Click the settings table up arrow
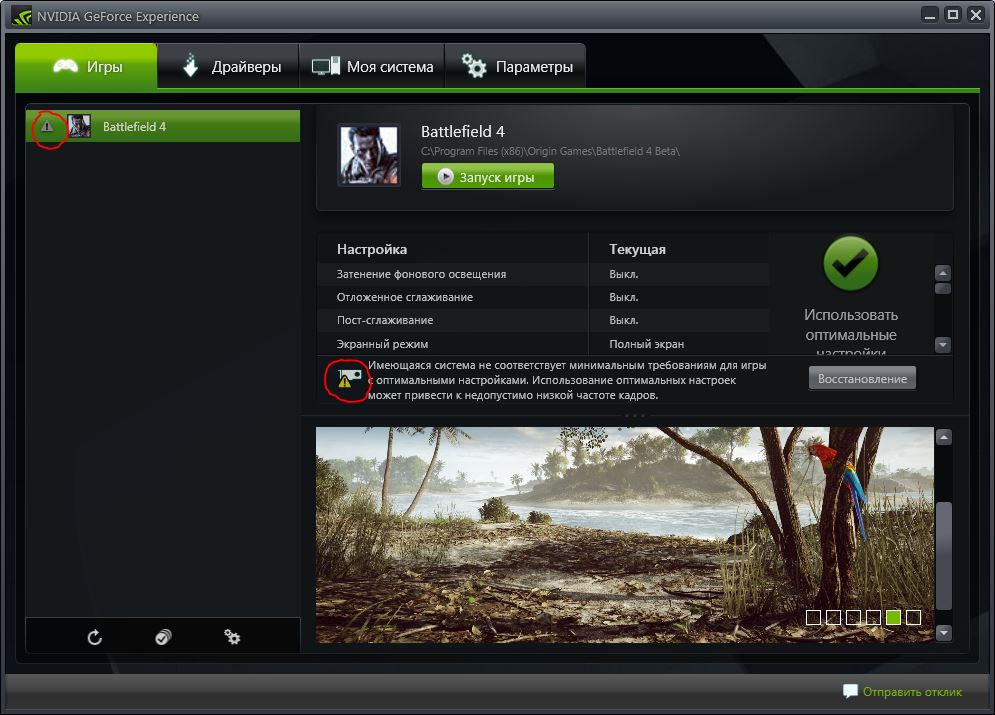The image size is (995, 715). point(943,273)
